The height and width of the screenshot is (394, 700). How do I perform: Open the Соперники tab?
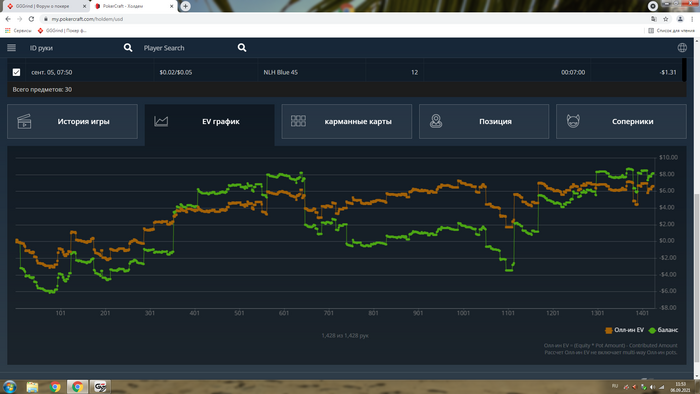coord(621,121)
